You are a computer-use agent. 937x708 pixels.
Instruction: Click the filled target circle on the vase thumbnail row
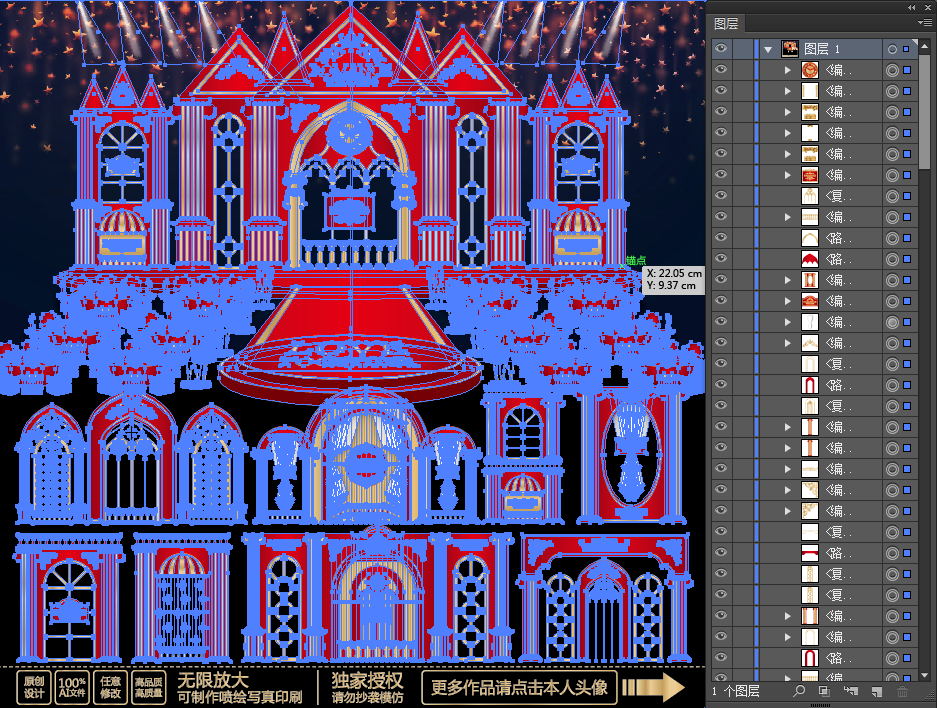(892, 322)
